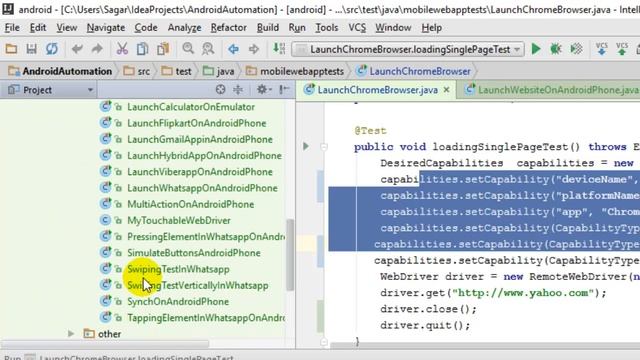Click the Project tree horizontal scrollbar
This screenshot has height=360, width=640.
(x=105, y=344)
